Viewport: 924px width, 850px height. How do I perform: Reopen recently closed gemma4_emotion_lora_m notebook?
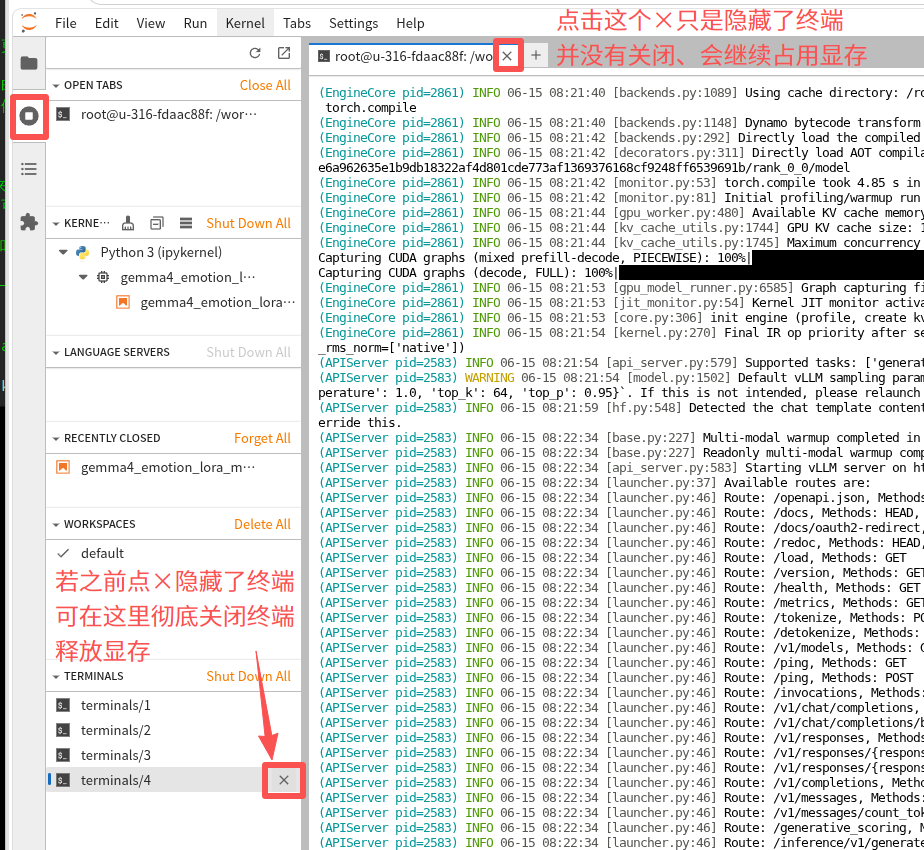174,467
